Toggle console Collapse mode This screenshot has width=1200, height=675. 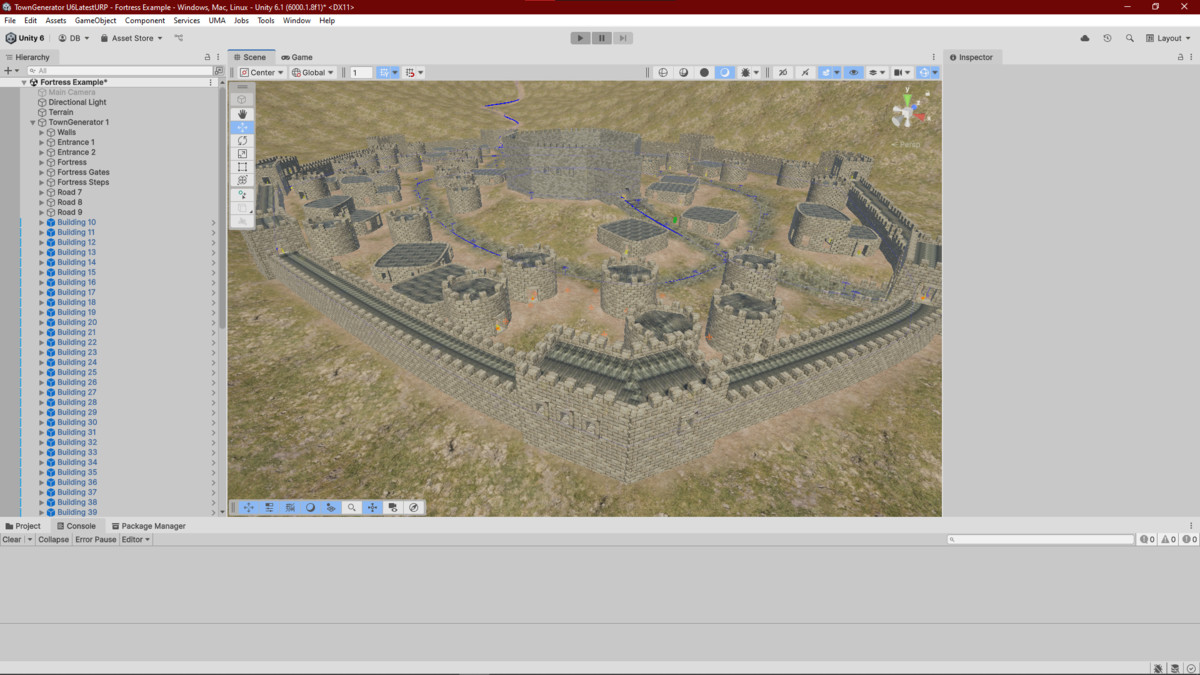54,539
